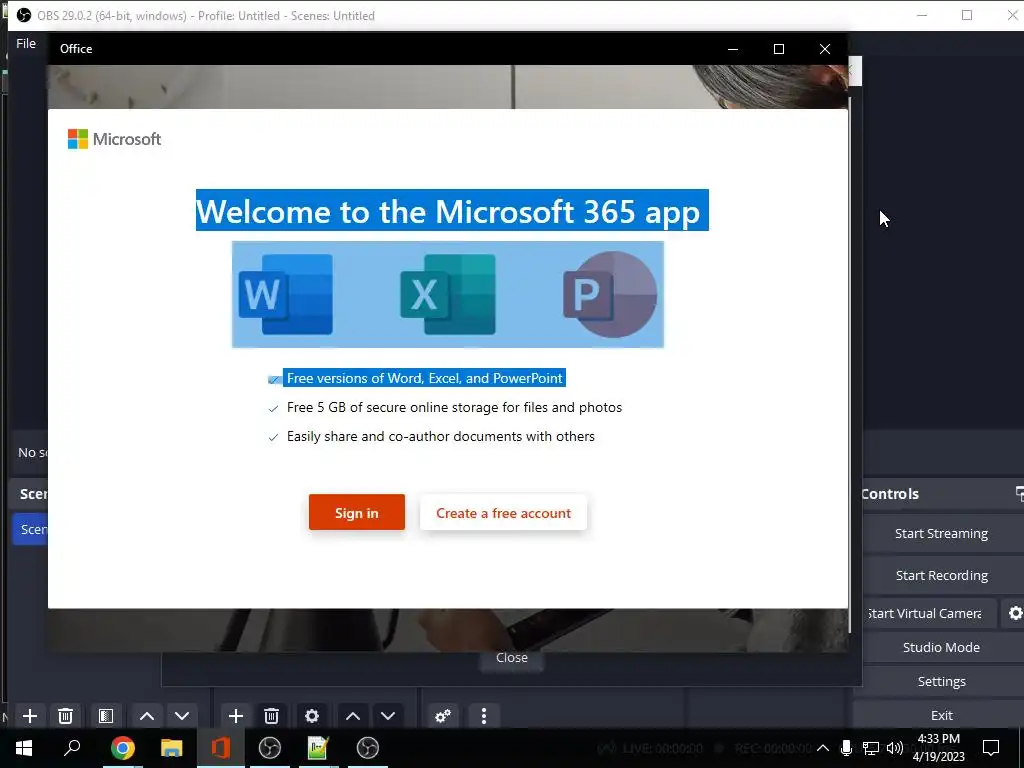The image size is (1024, 768).
Task: Open source properties gear icon
Action: [312, 716]
